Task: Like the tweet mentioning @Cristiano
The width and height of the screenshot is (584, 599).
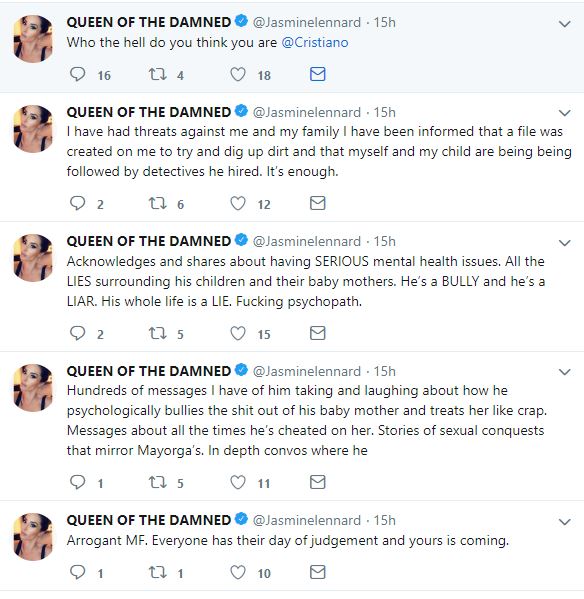Action: tap(238, 74)
